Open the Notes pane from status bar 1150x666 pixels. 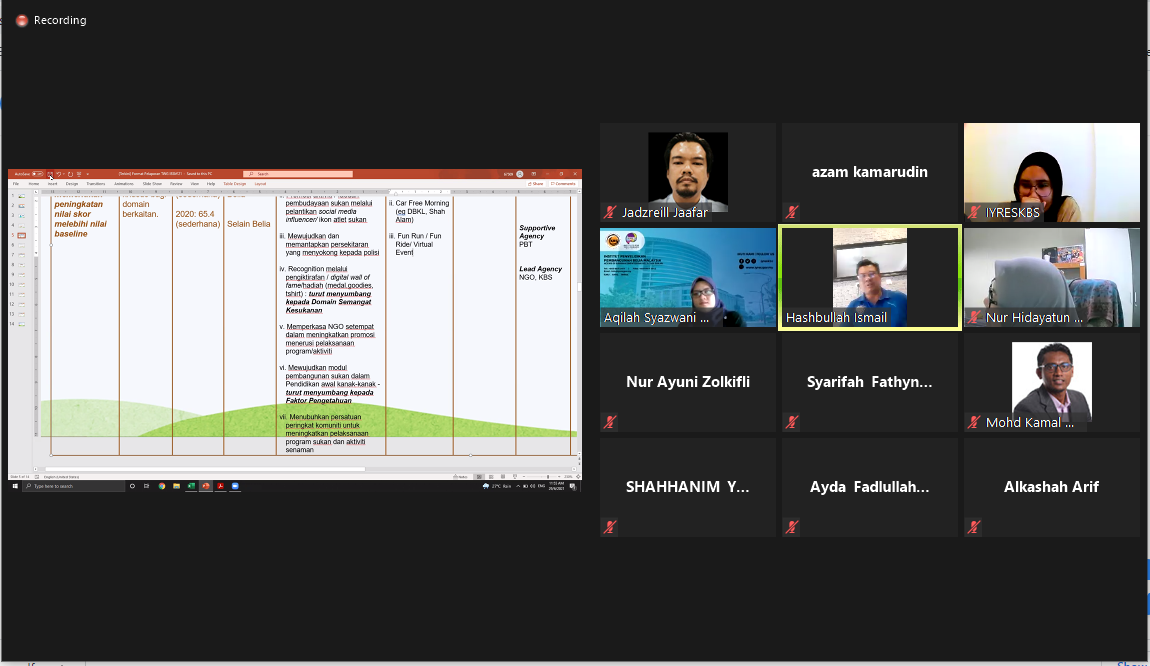(x=462, y=477)
